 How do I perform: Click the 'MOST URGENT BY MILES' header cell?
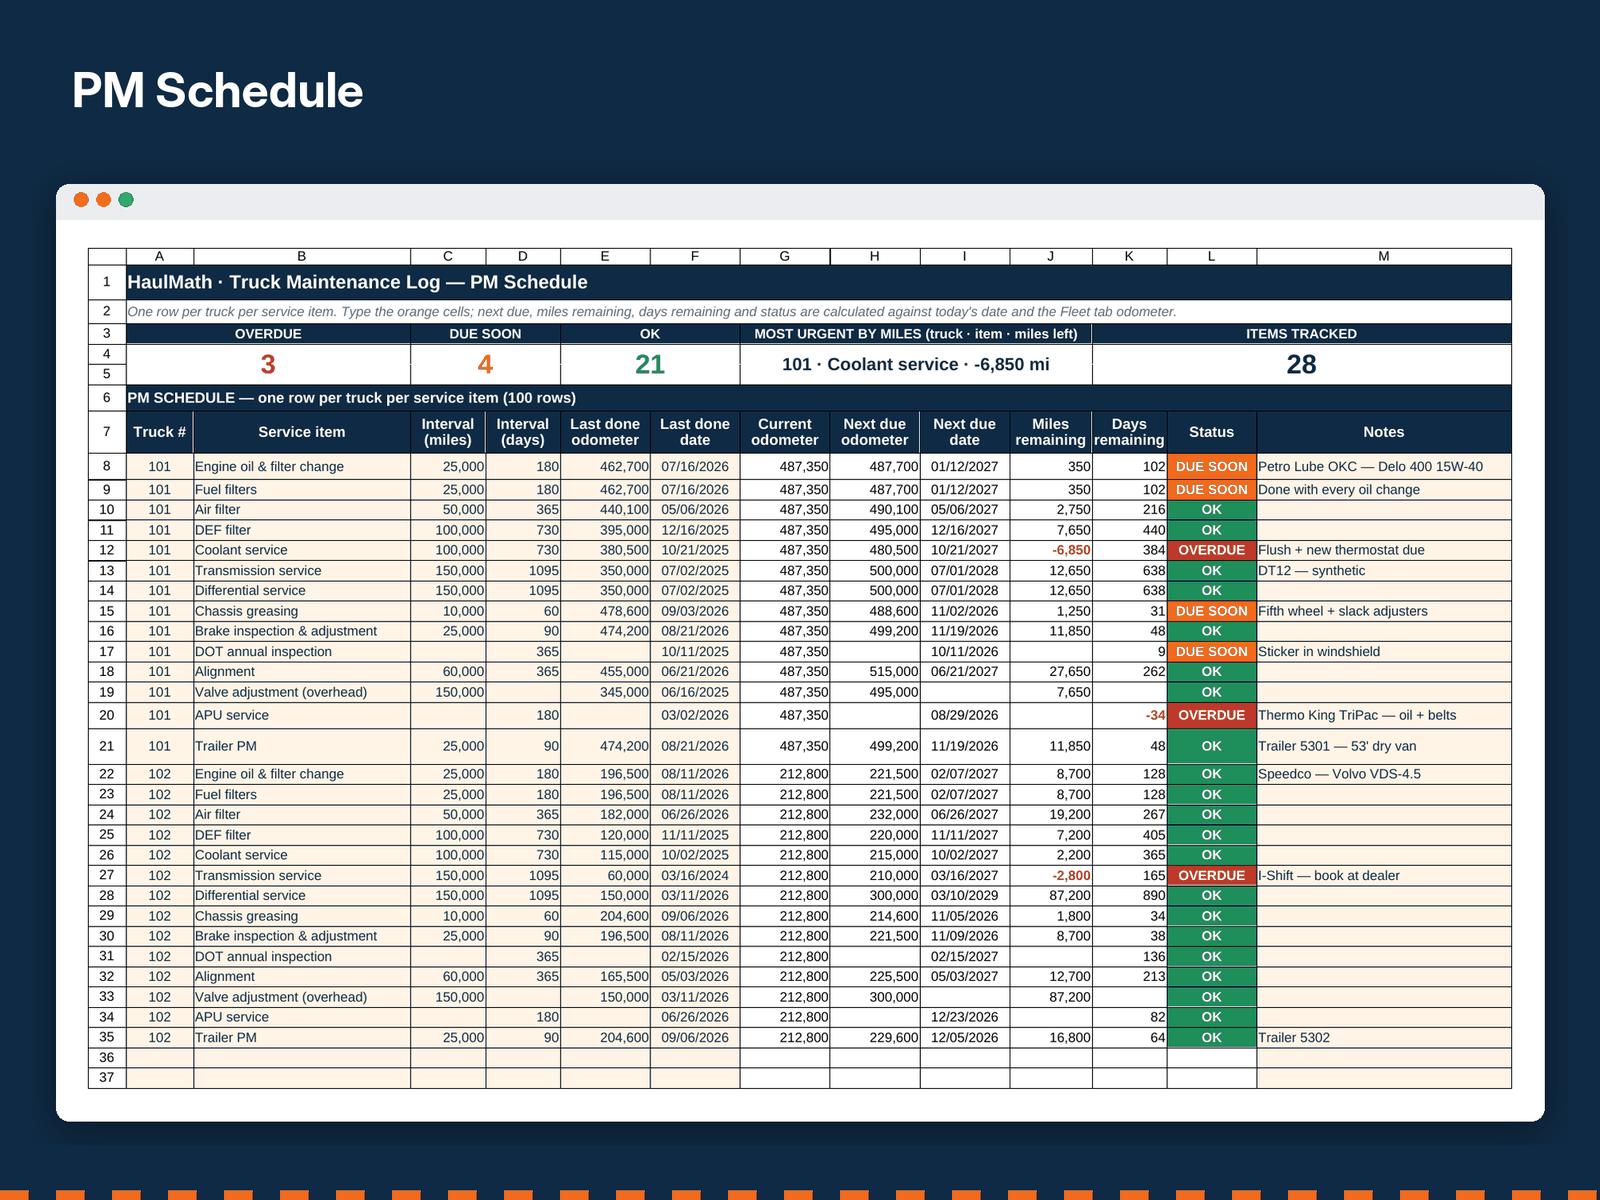coord(916,334)
